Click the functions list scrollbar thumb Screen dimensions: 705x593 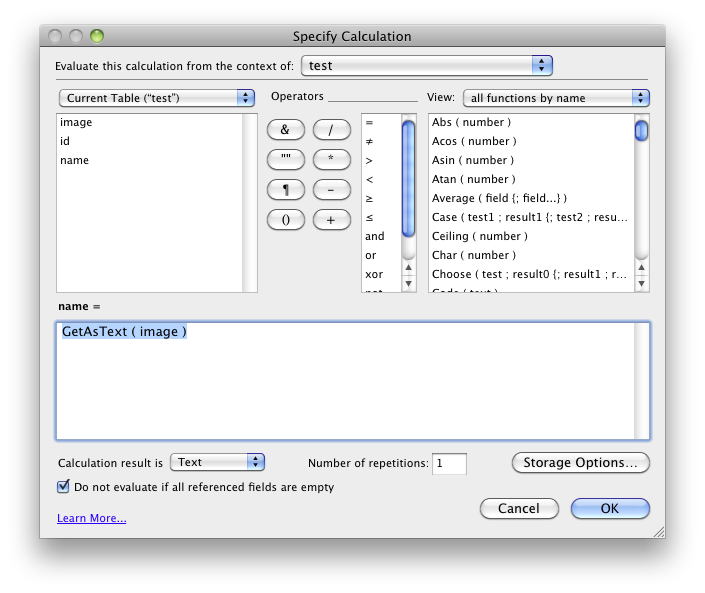tap(642, 131)
